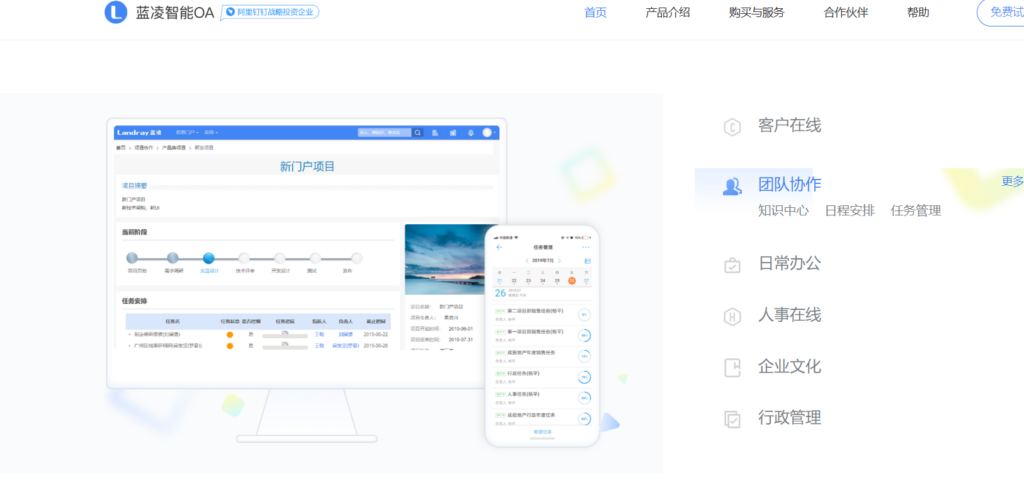Open the 任务管理 sub-link
The height and width of the screenshot is (497, 1024).
click(x=916, y=211)
